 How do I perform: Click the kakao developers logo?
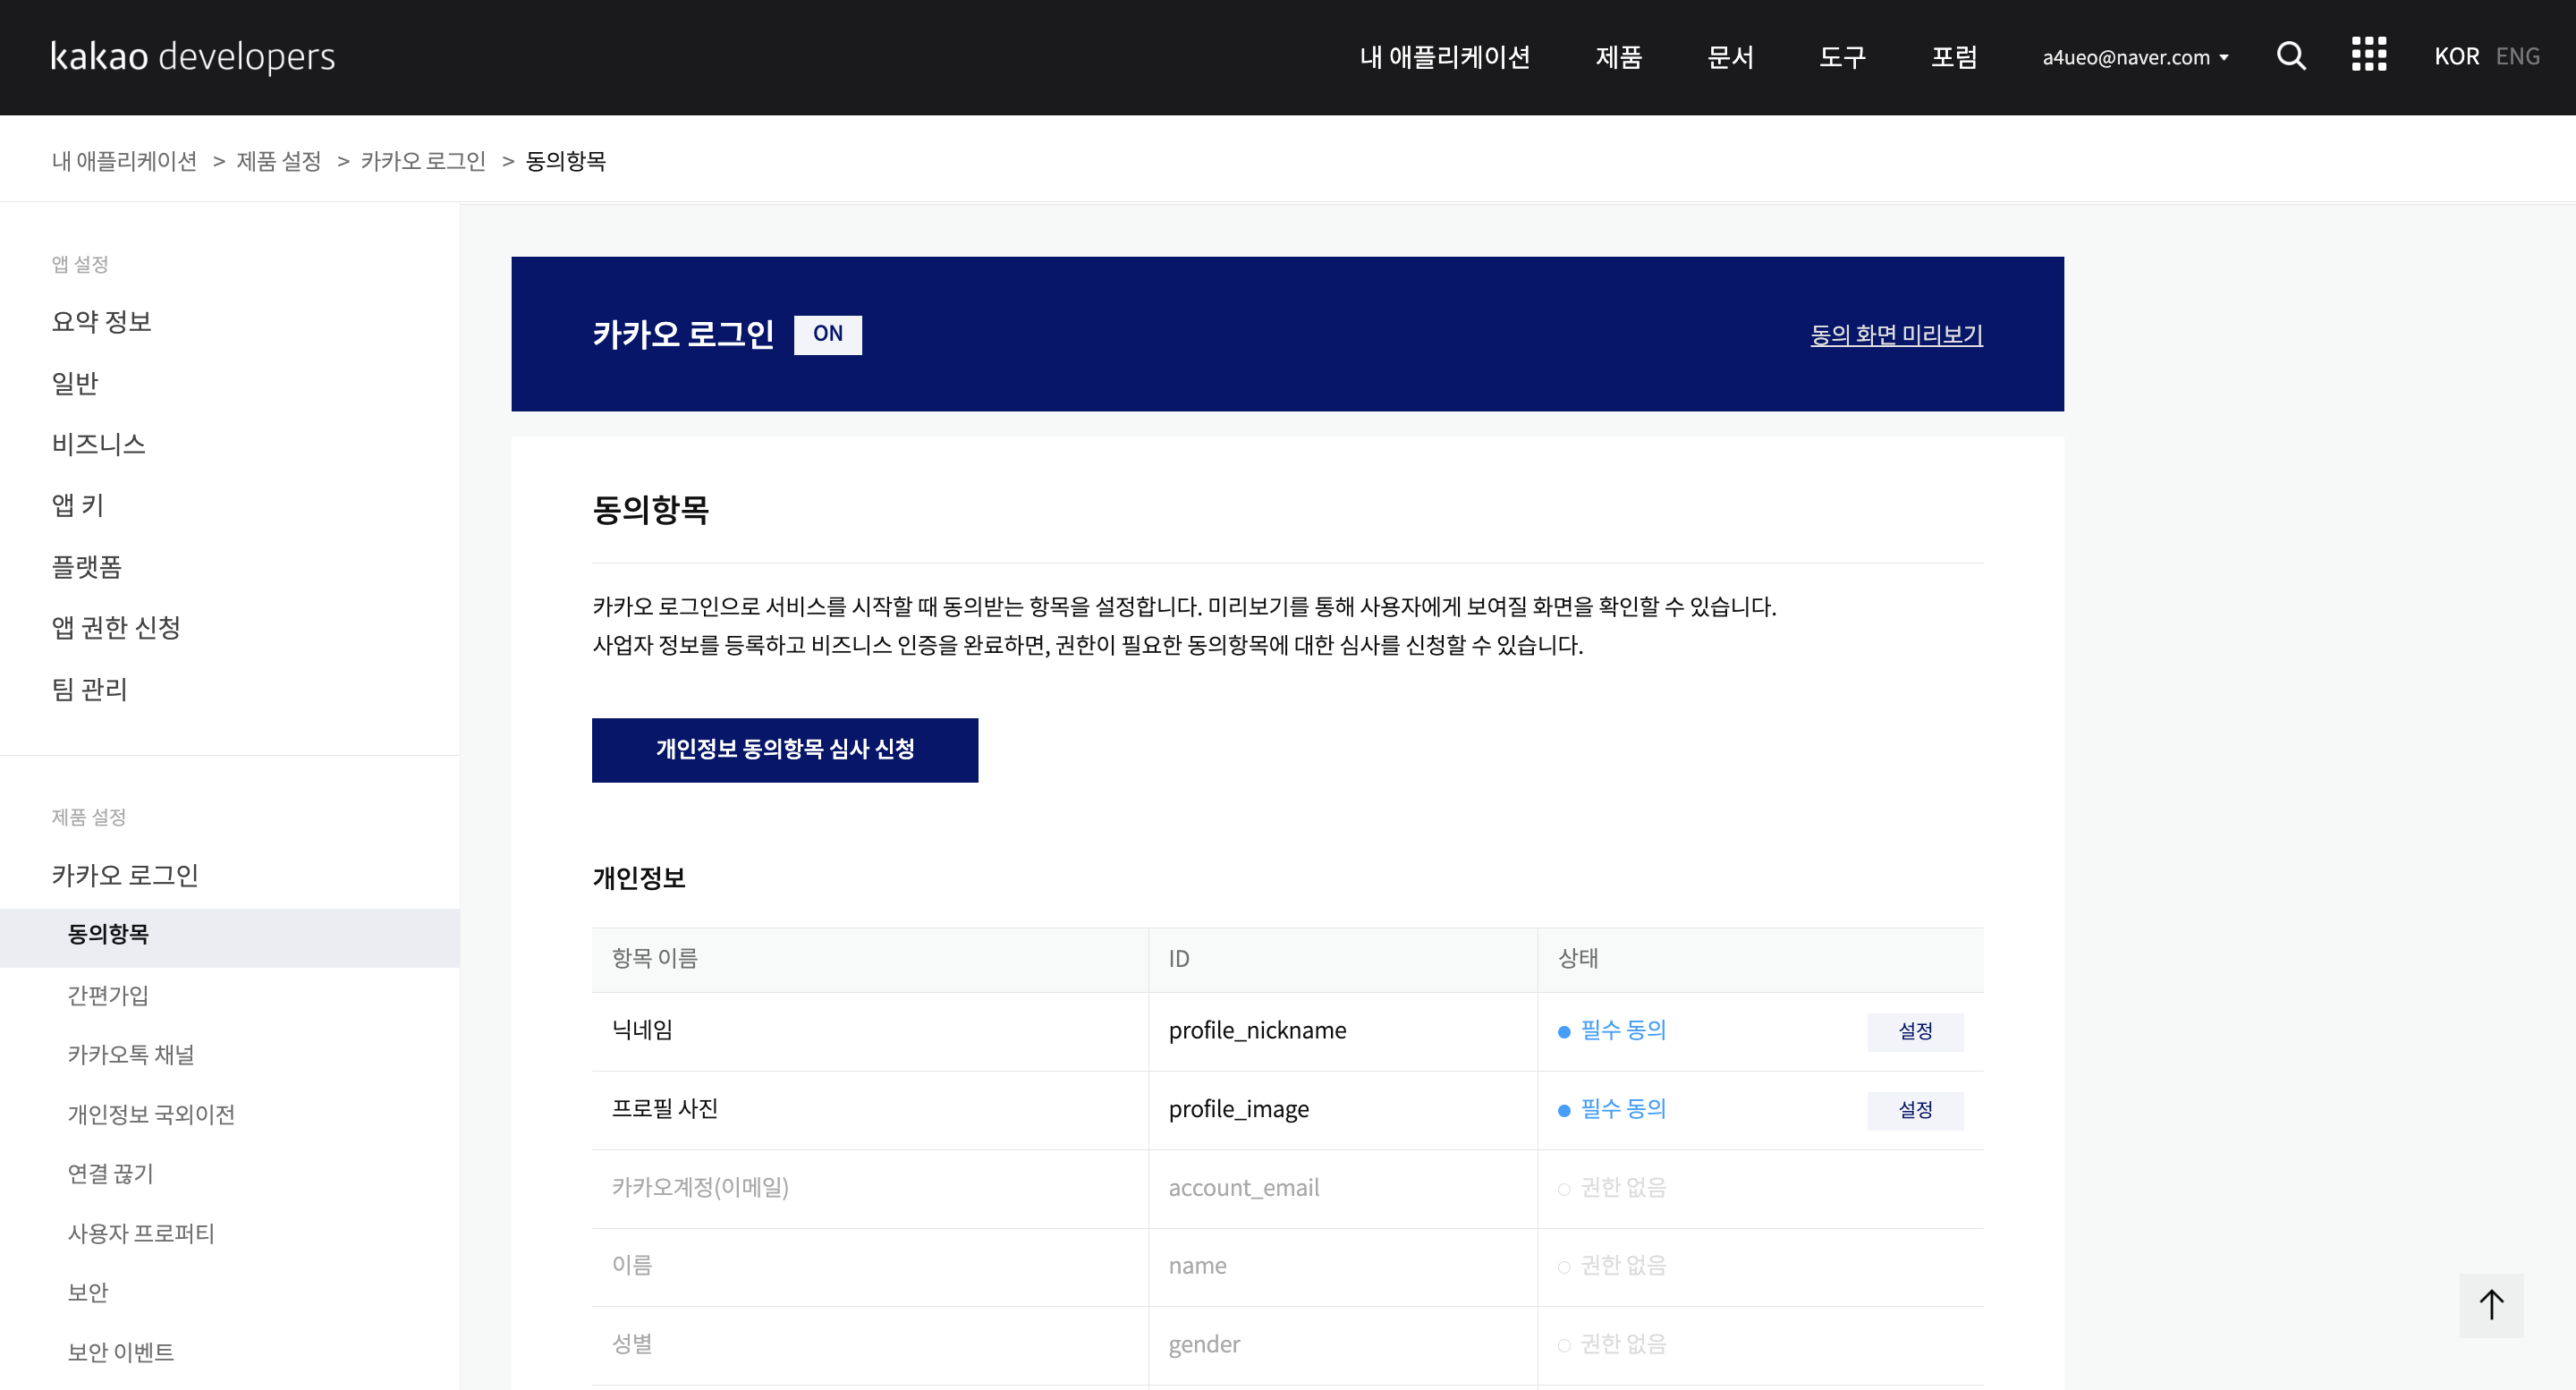(x=193, y=56)
